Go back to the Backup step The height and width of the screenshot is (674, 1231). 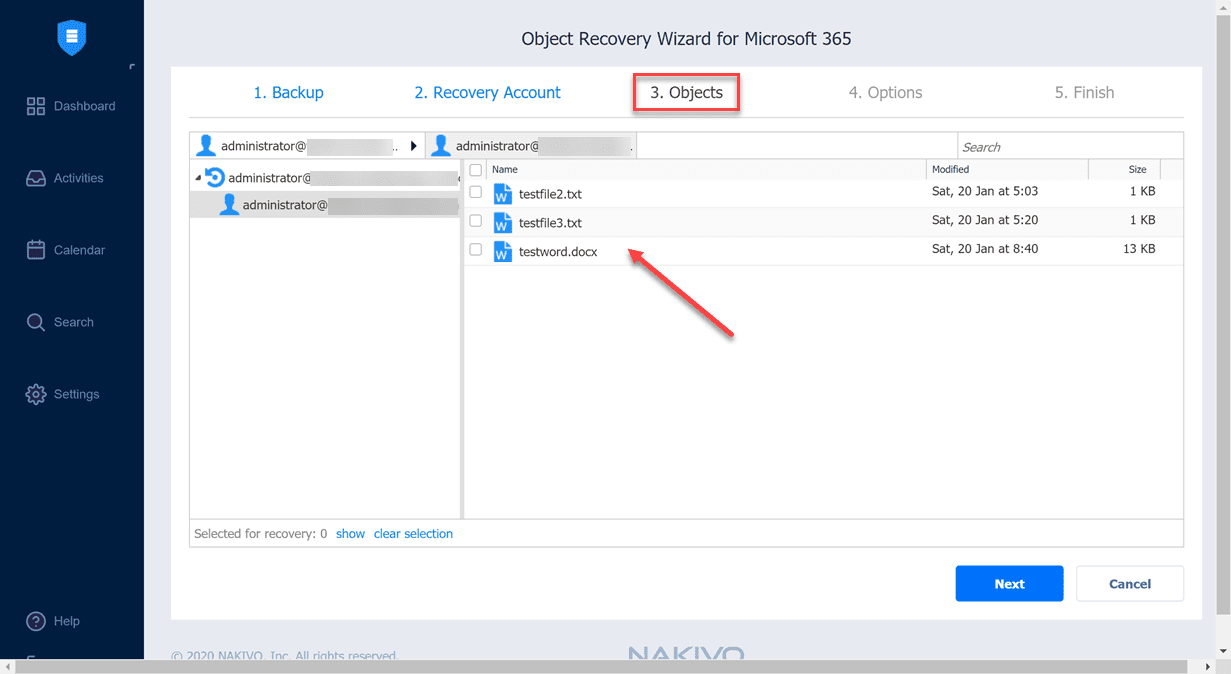point(289,92)
